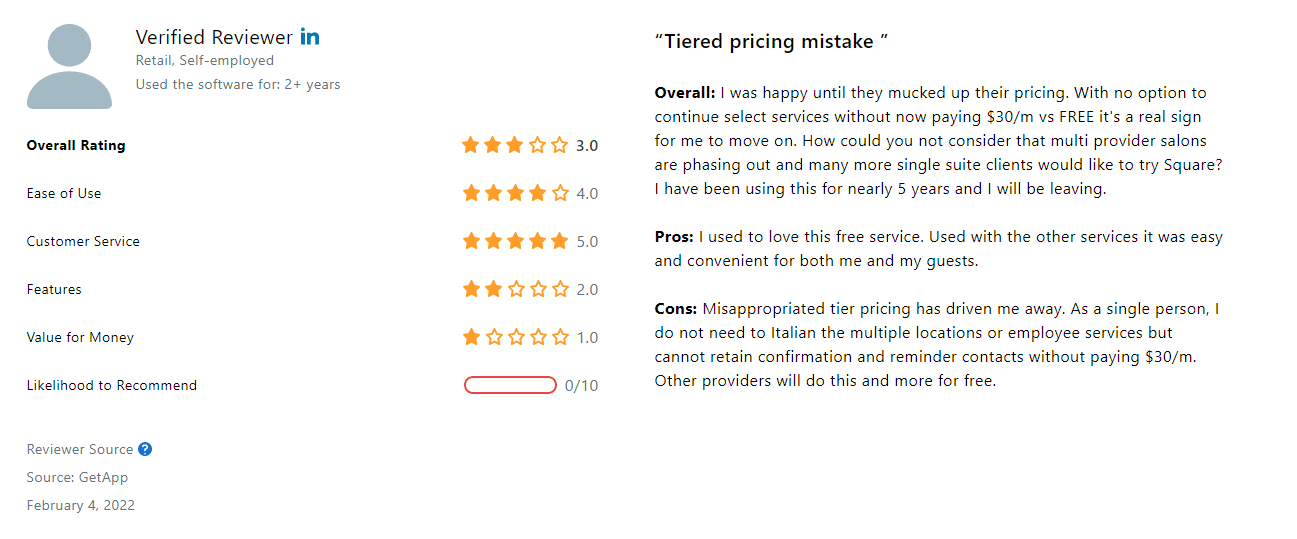
Task: Click the Source: GetApp text
Action: tap(77, 477)
